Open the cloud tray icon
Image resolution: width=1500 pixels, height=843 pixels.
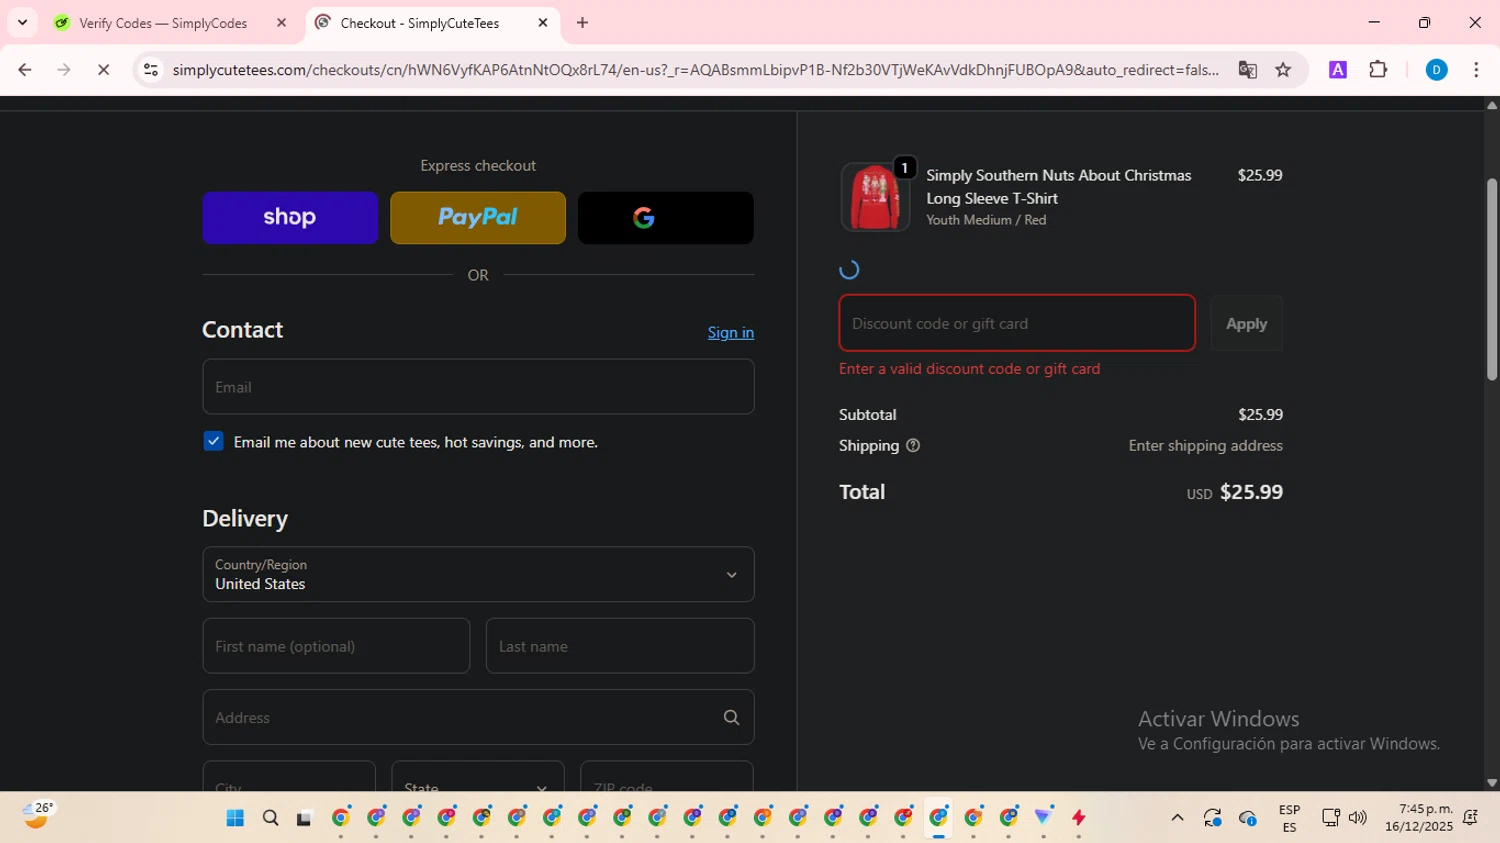click(1248, 818)
